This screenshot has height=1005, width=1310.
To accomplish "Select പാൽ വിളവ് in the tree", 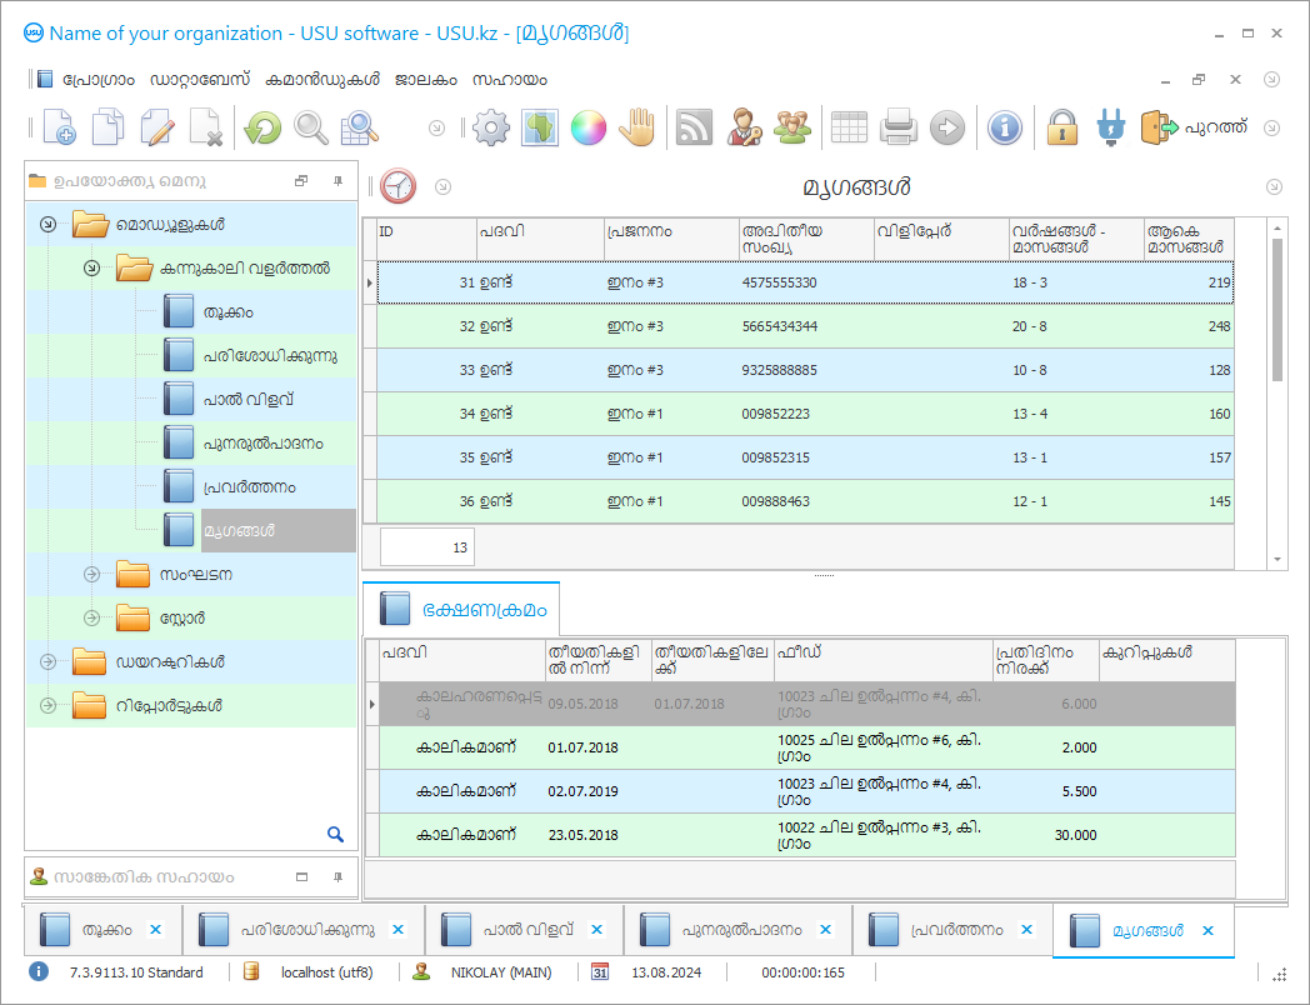I will pyautogui.click(x=249, y=399).
